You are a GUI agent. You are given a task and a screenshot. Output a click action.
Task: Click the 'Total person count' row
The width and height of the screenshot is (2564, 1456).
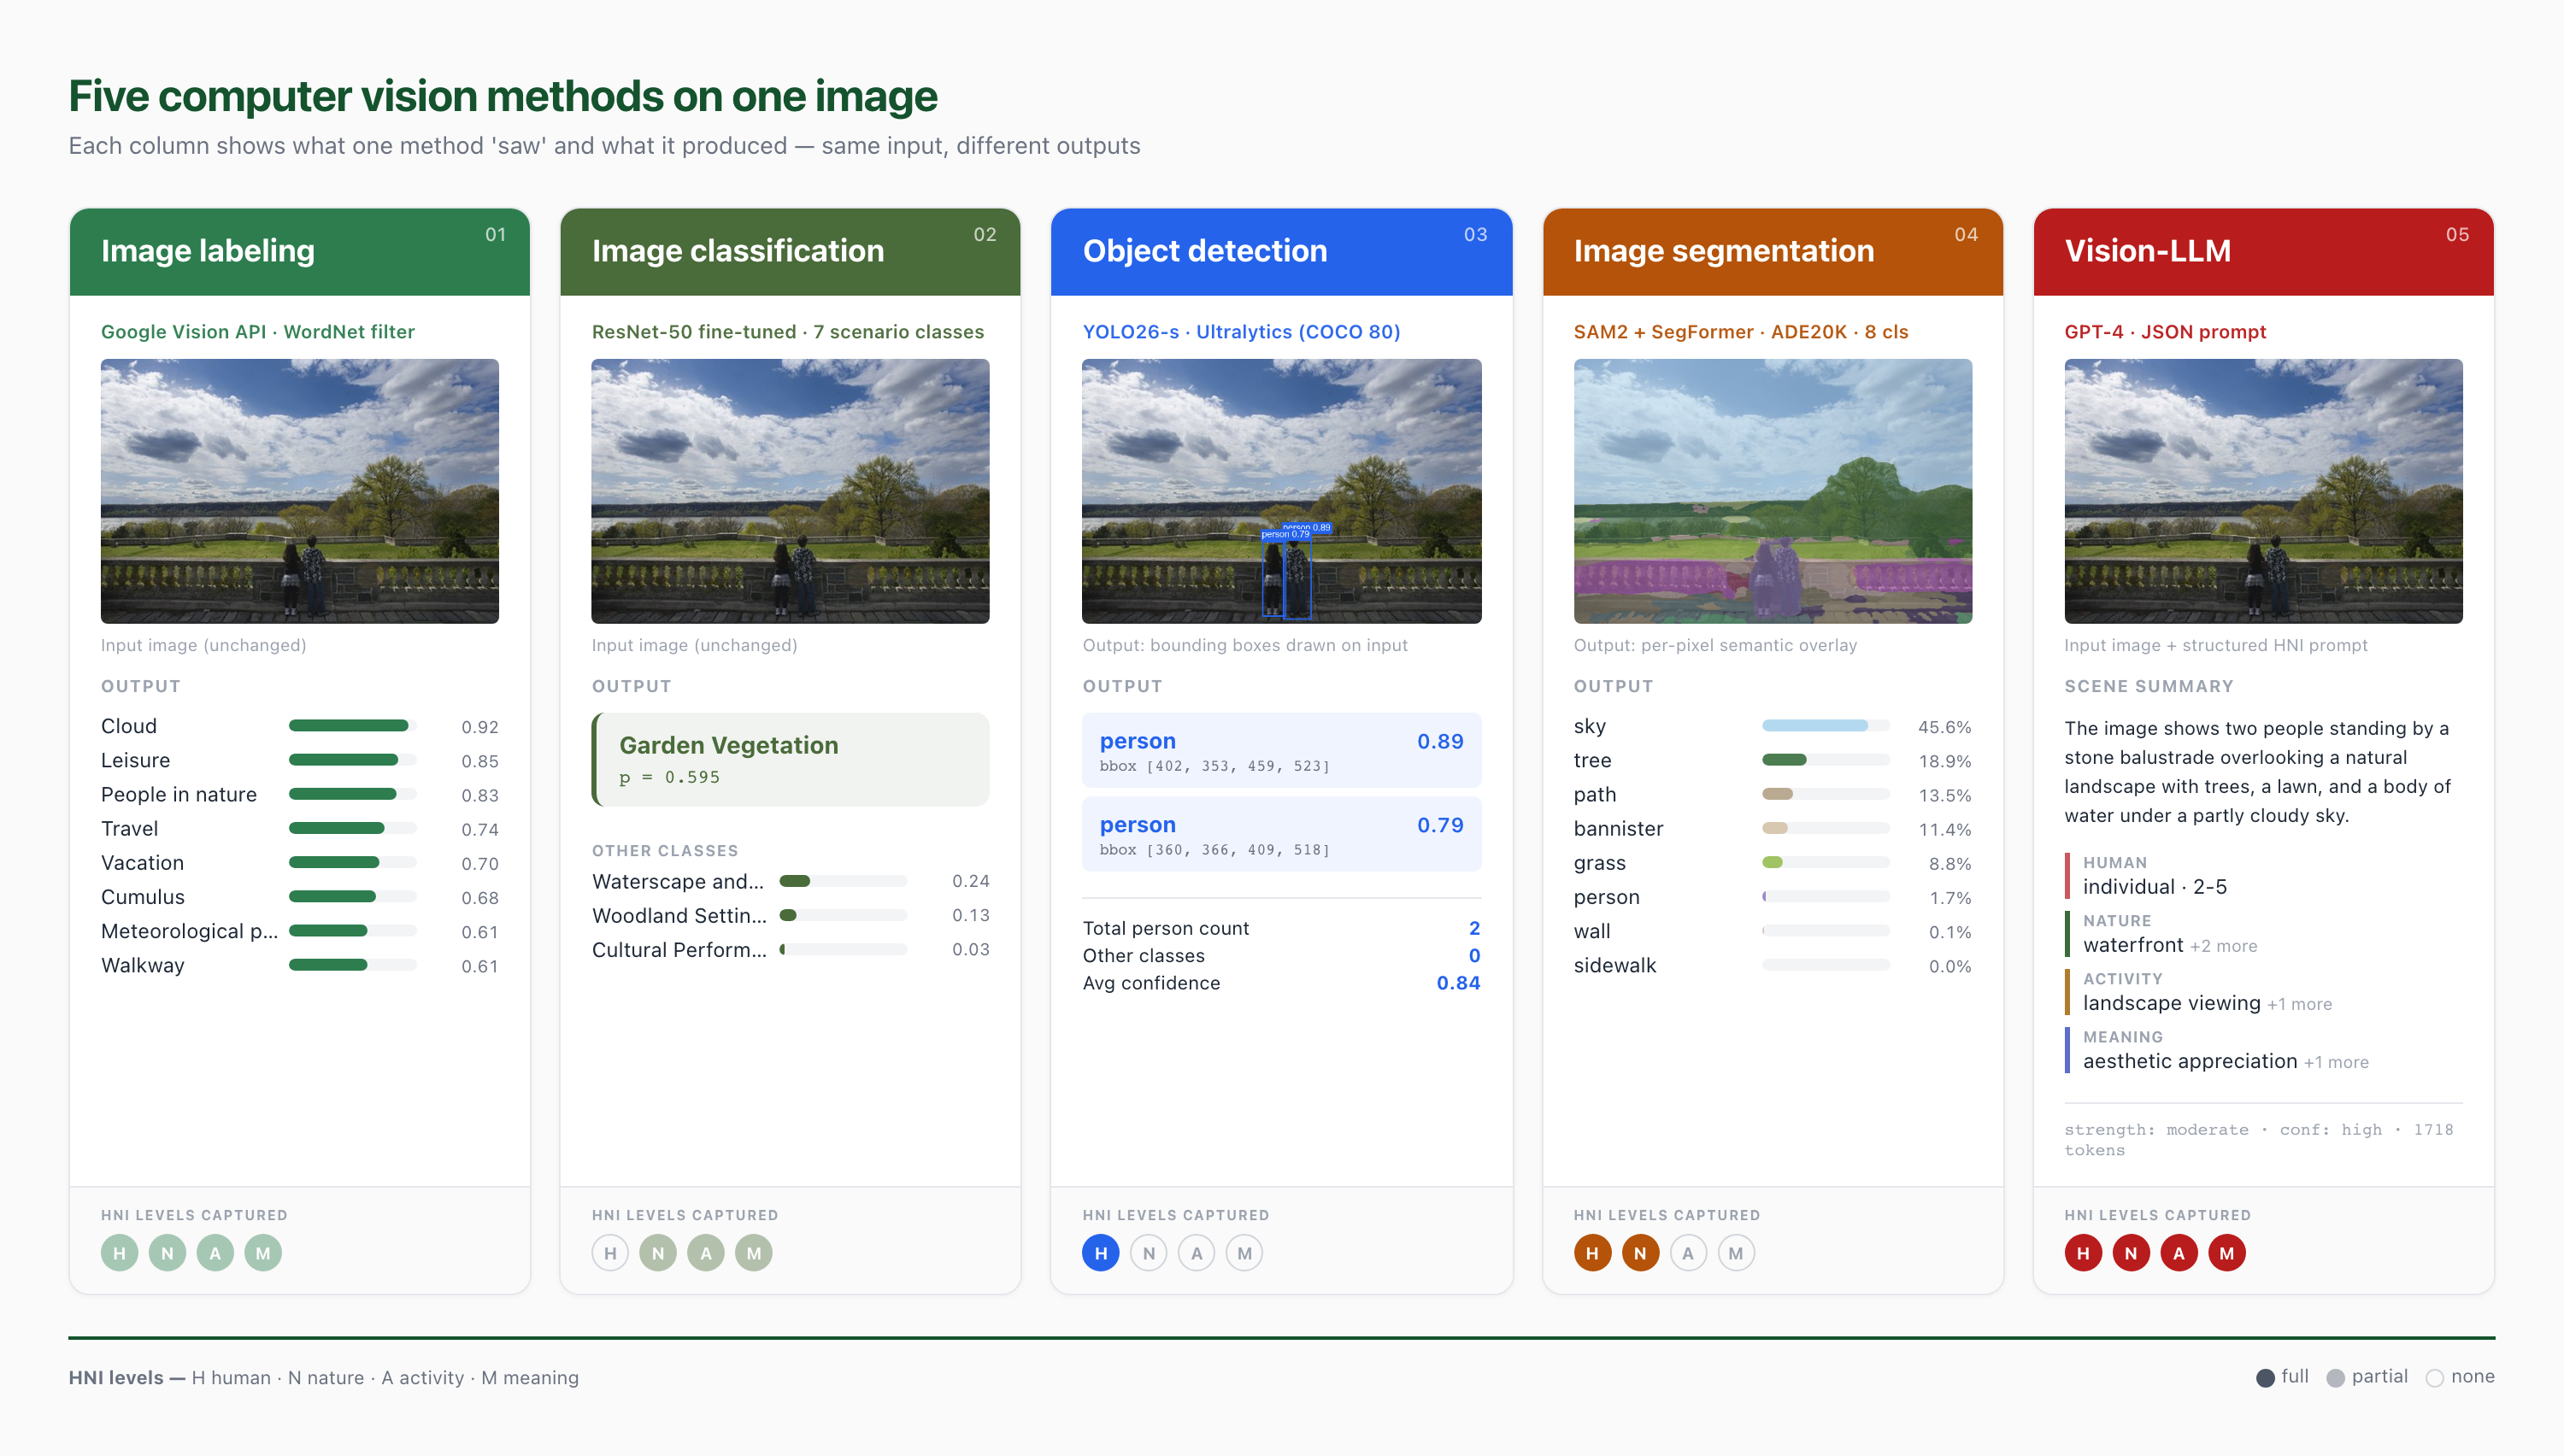[x=1282, y=929]
